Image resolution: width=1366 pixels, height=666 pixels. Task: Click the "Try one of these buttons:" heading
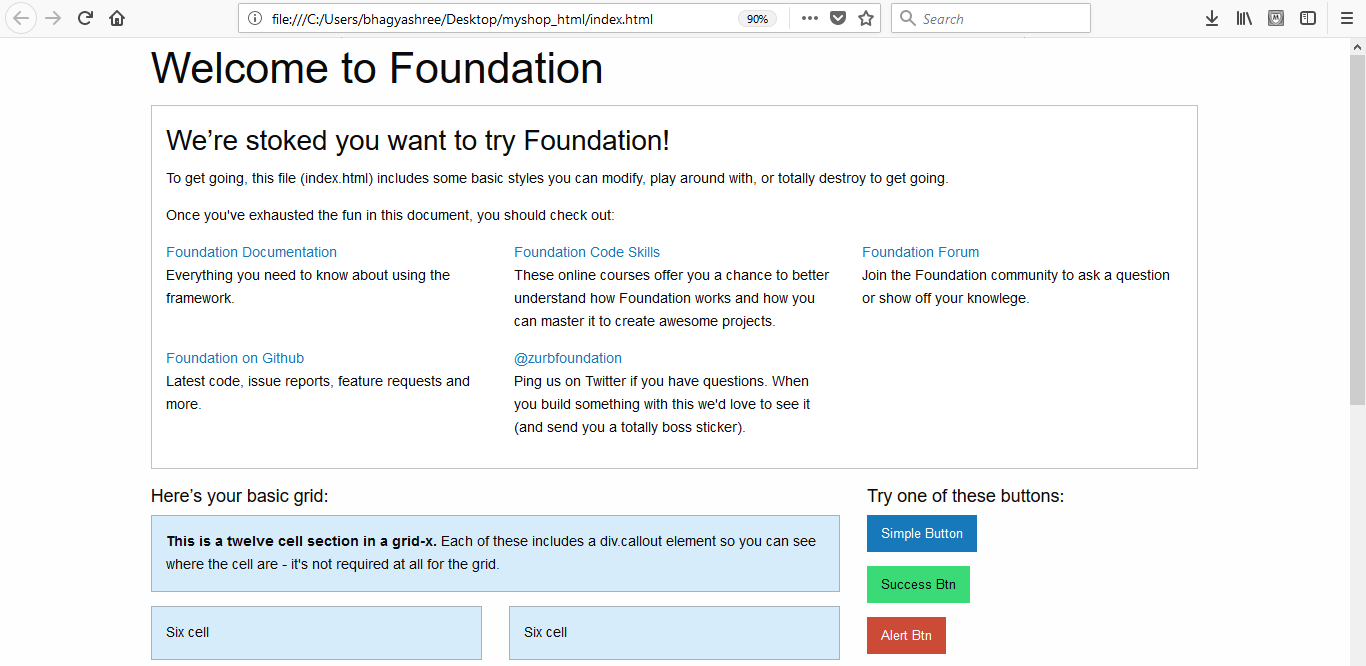965,496
